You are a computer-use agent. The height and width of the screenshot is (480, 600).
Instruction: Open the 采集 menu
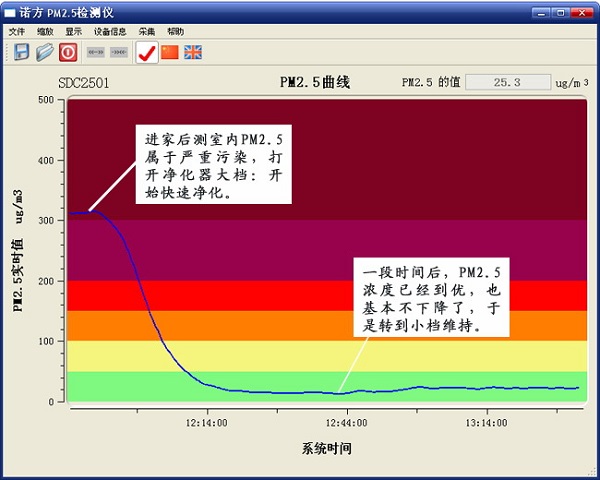coord(147,32)
